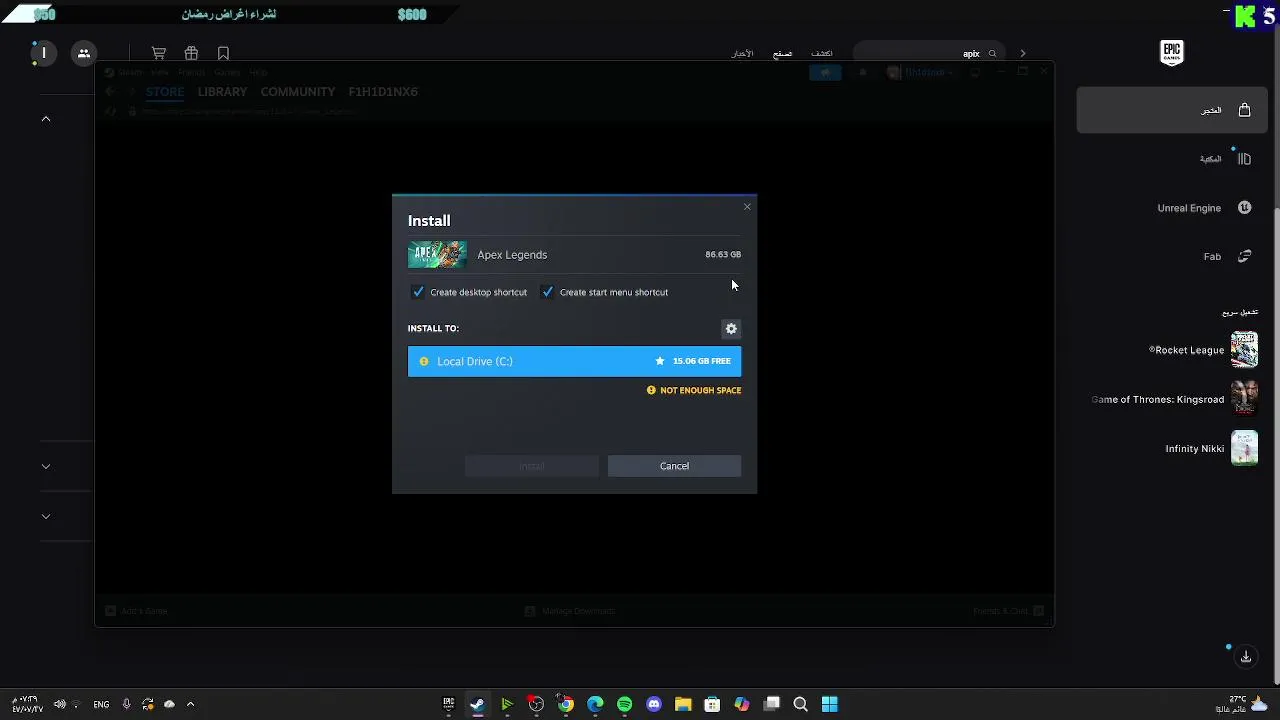1280x720 pixels.
Task: Expand the middle chevron in left panel
Action: pyautogui.click(x=46, y=466)
